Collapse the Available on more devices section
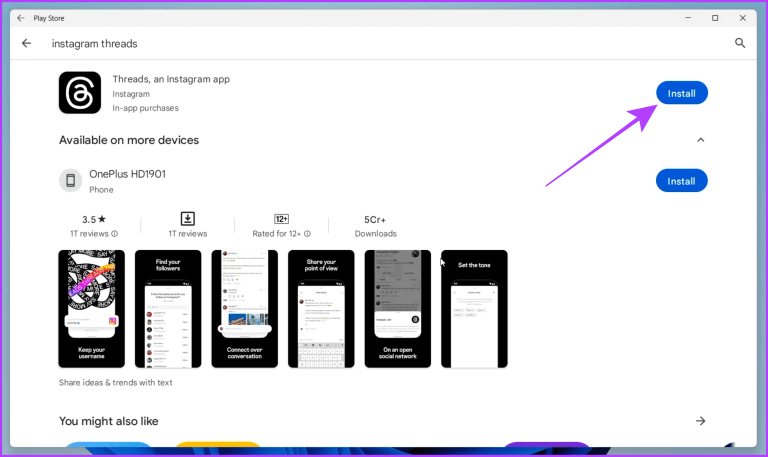The height and width of the screenshot is (457, 768). 700,140
